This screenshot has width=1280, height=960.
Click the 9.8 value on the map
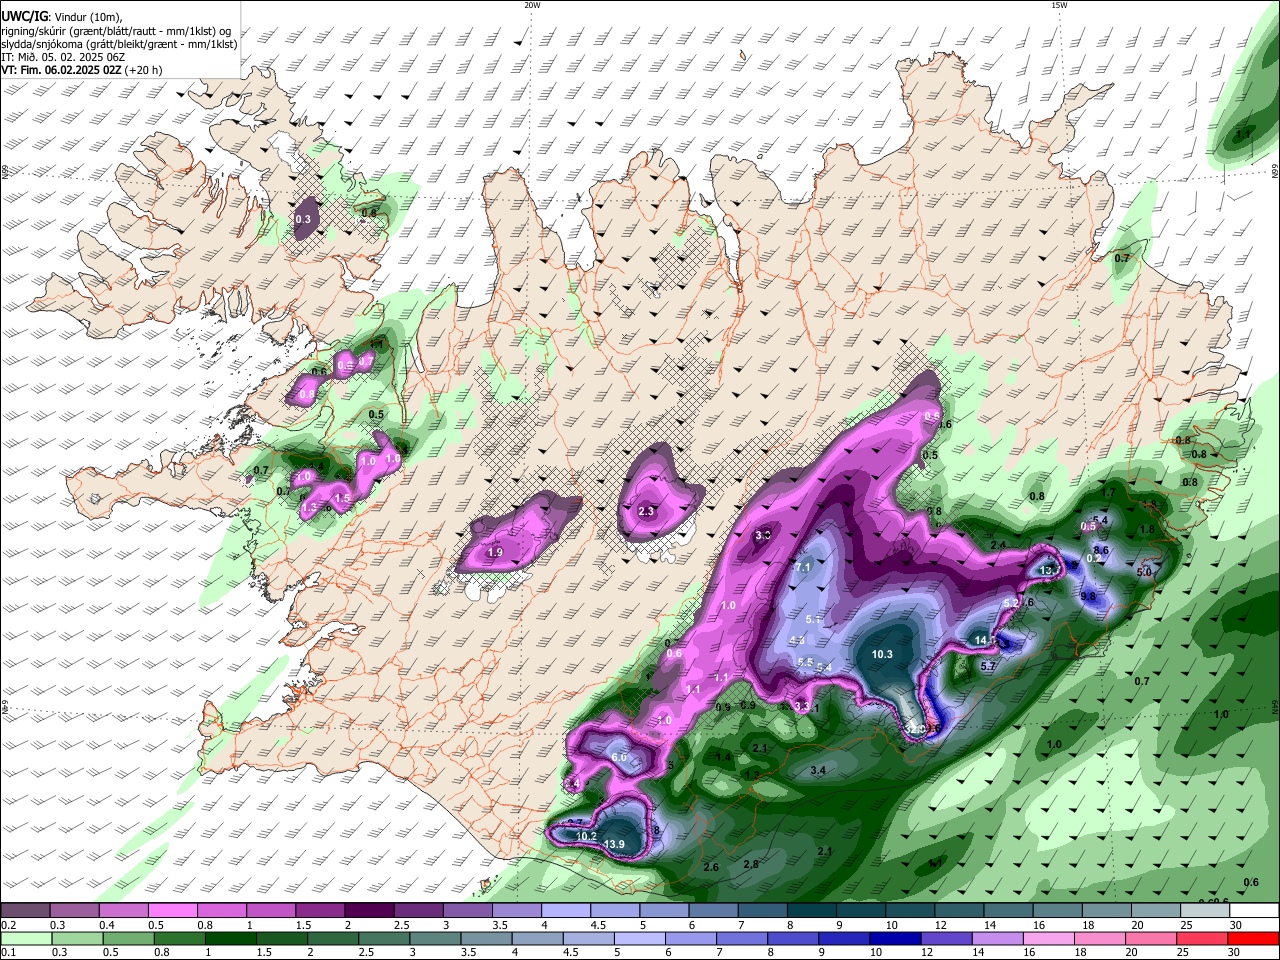coord(1089,596)
